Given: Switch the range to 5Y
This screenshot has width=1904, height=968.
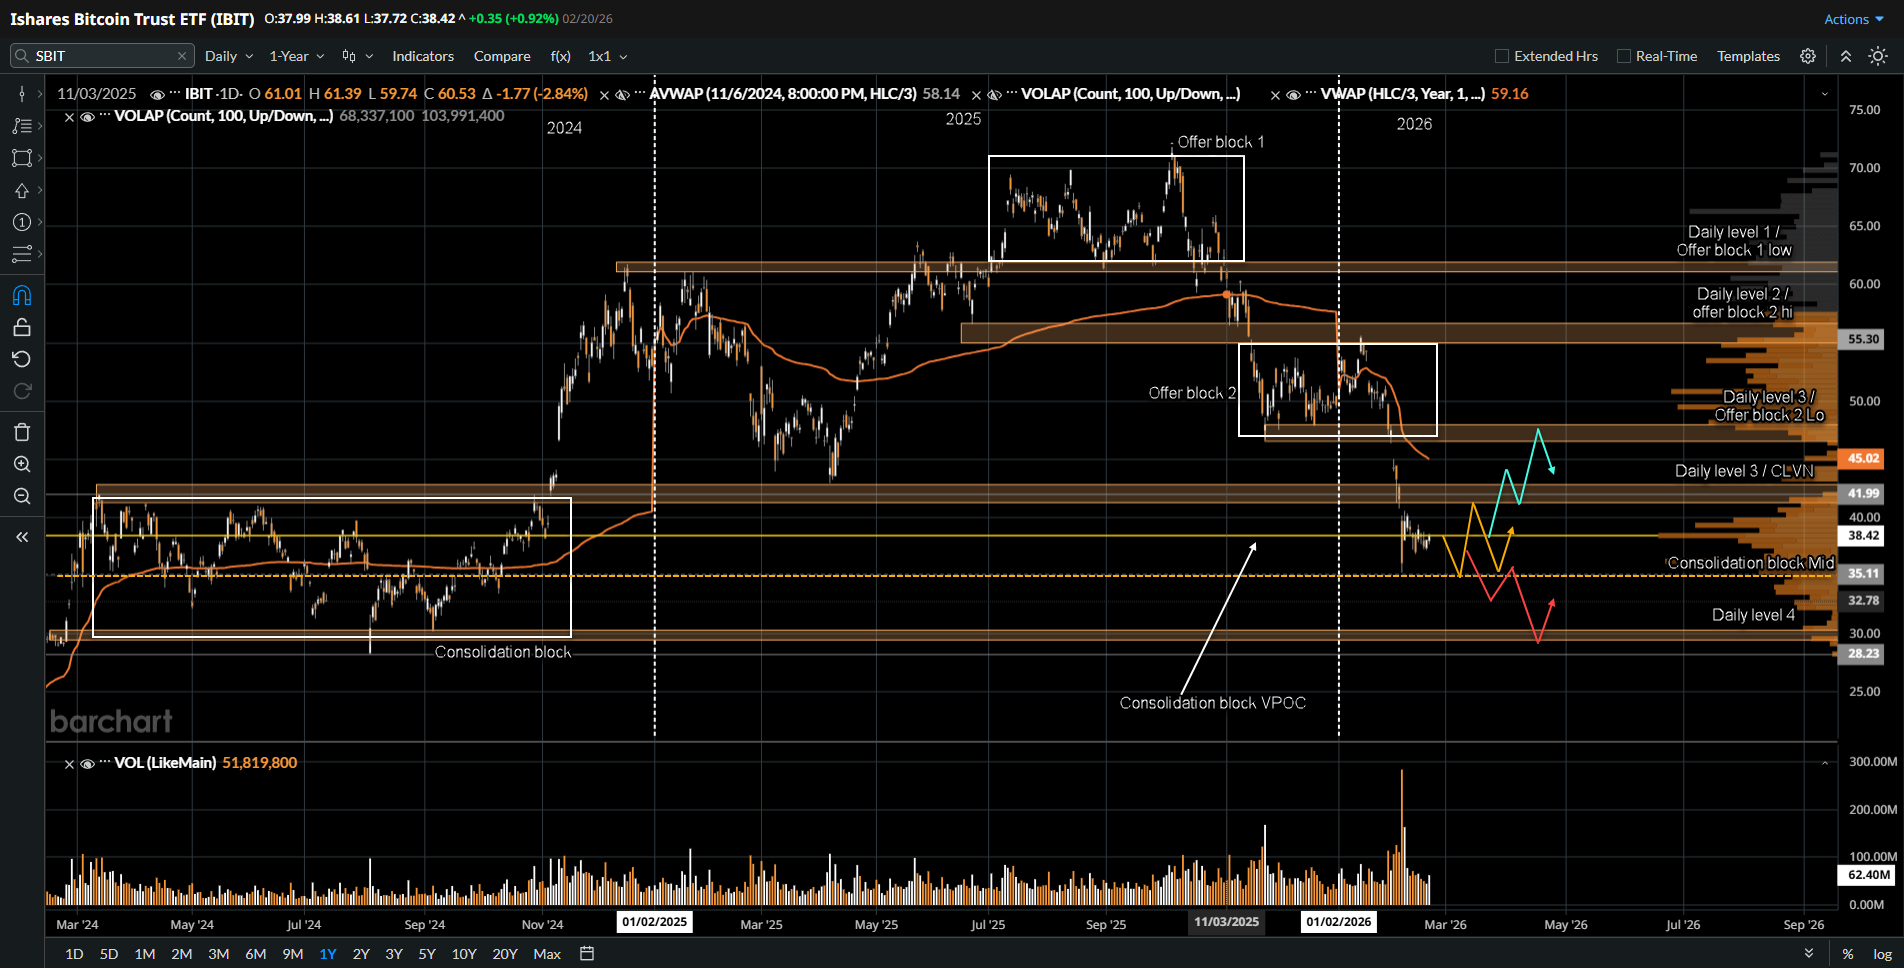Looking at the screenshot, I should [x=427, y=954].
